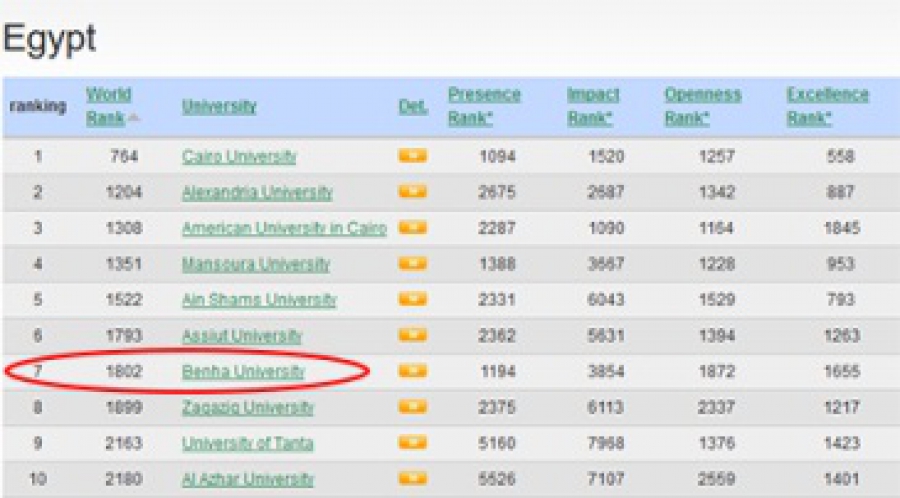Image resolution: width=900 pixels, height=498 pixels.
Task: Sort by Excellence Rank header
Action: coord(827,106)
